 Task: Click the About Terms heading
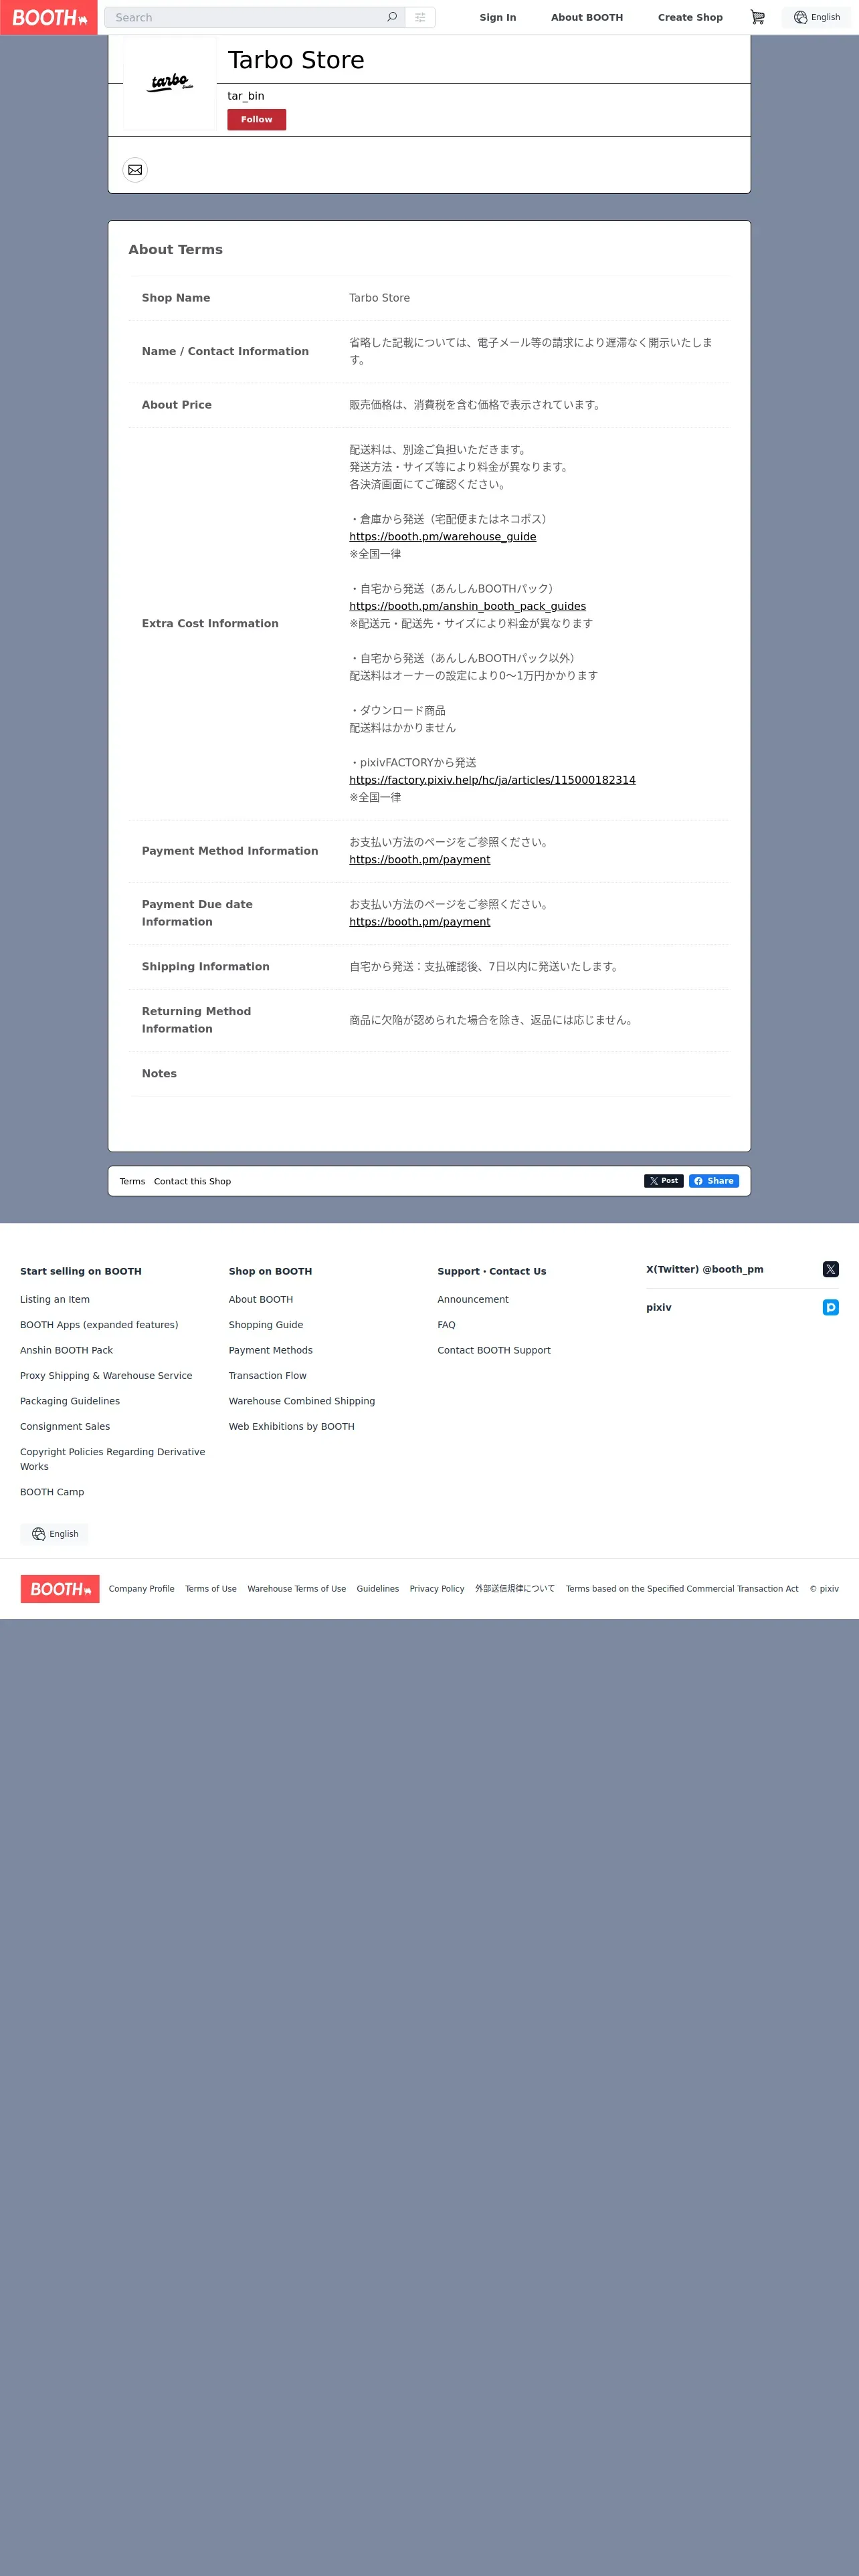coord(175,249)
